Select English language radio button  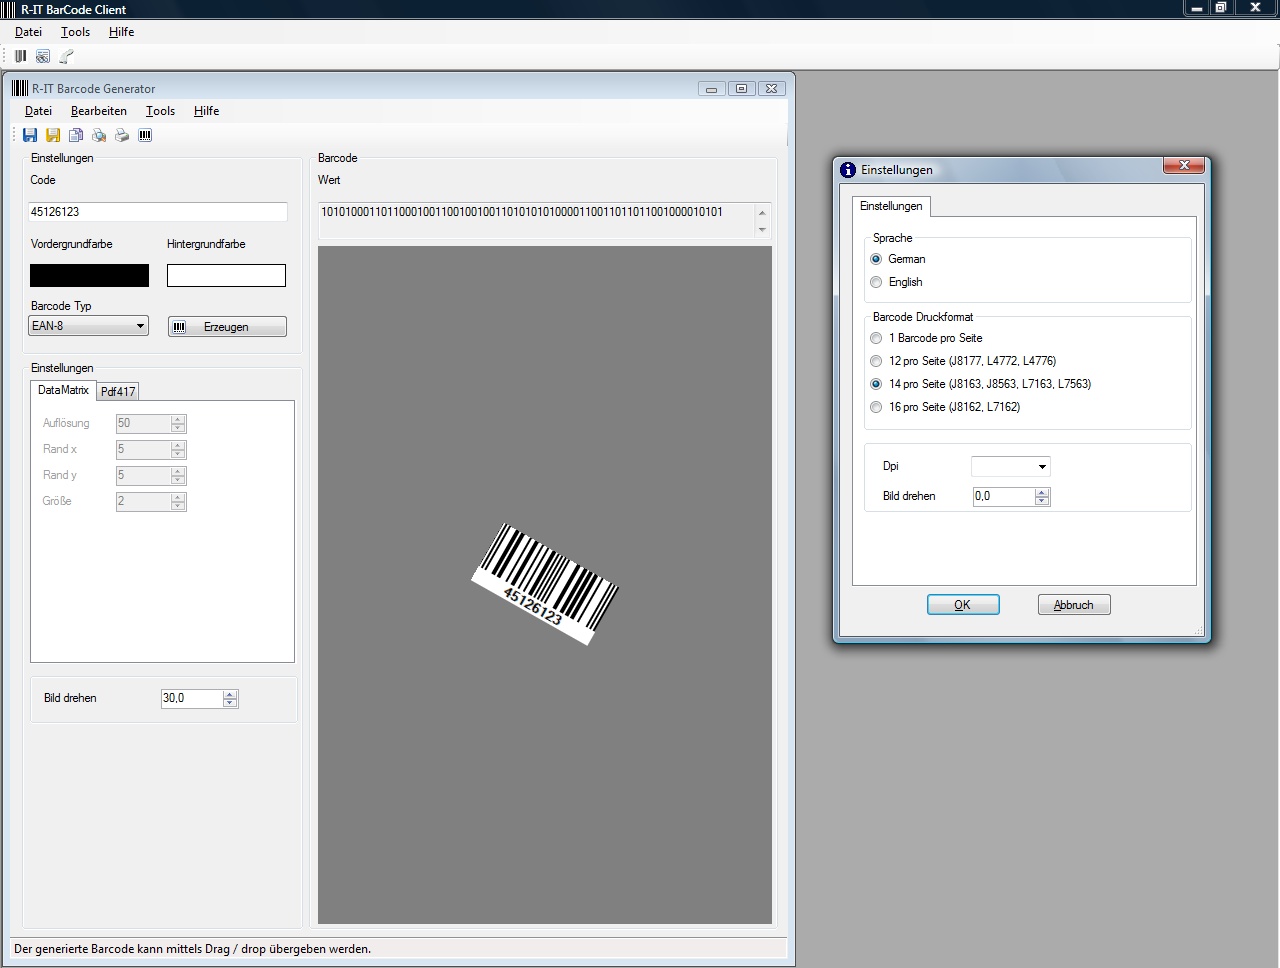(x=876, y=282)
